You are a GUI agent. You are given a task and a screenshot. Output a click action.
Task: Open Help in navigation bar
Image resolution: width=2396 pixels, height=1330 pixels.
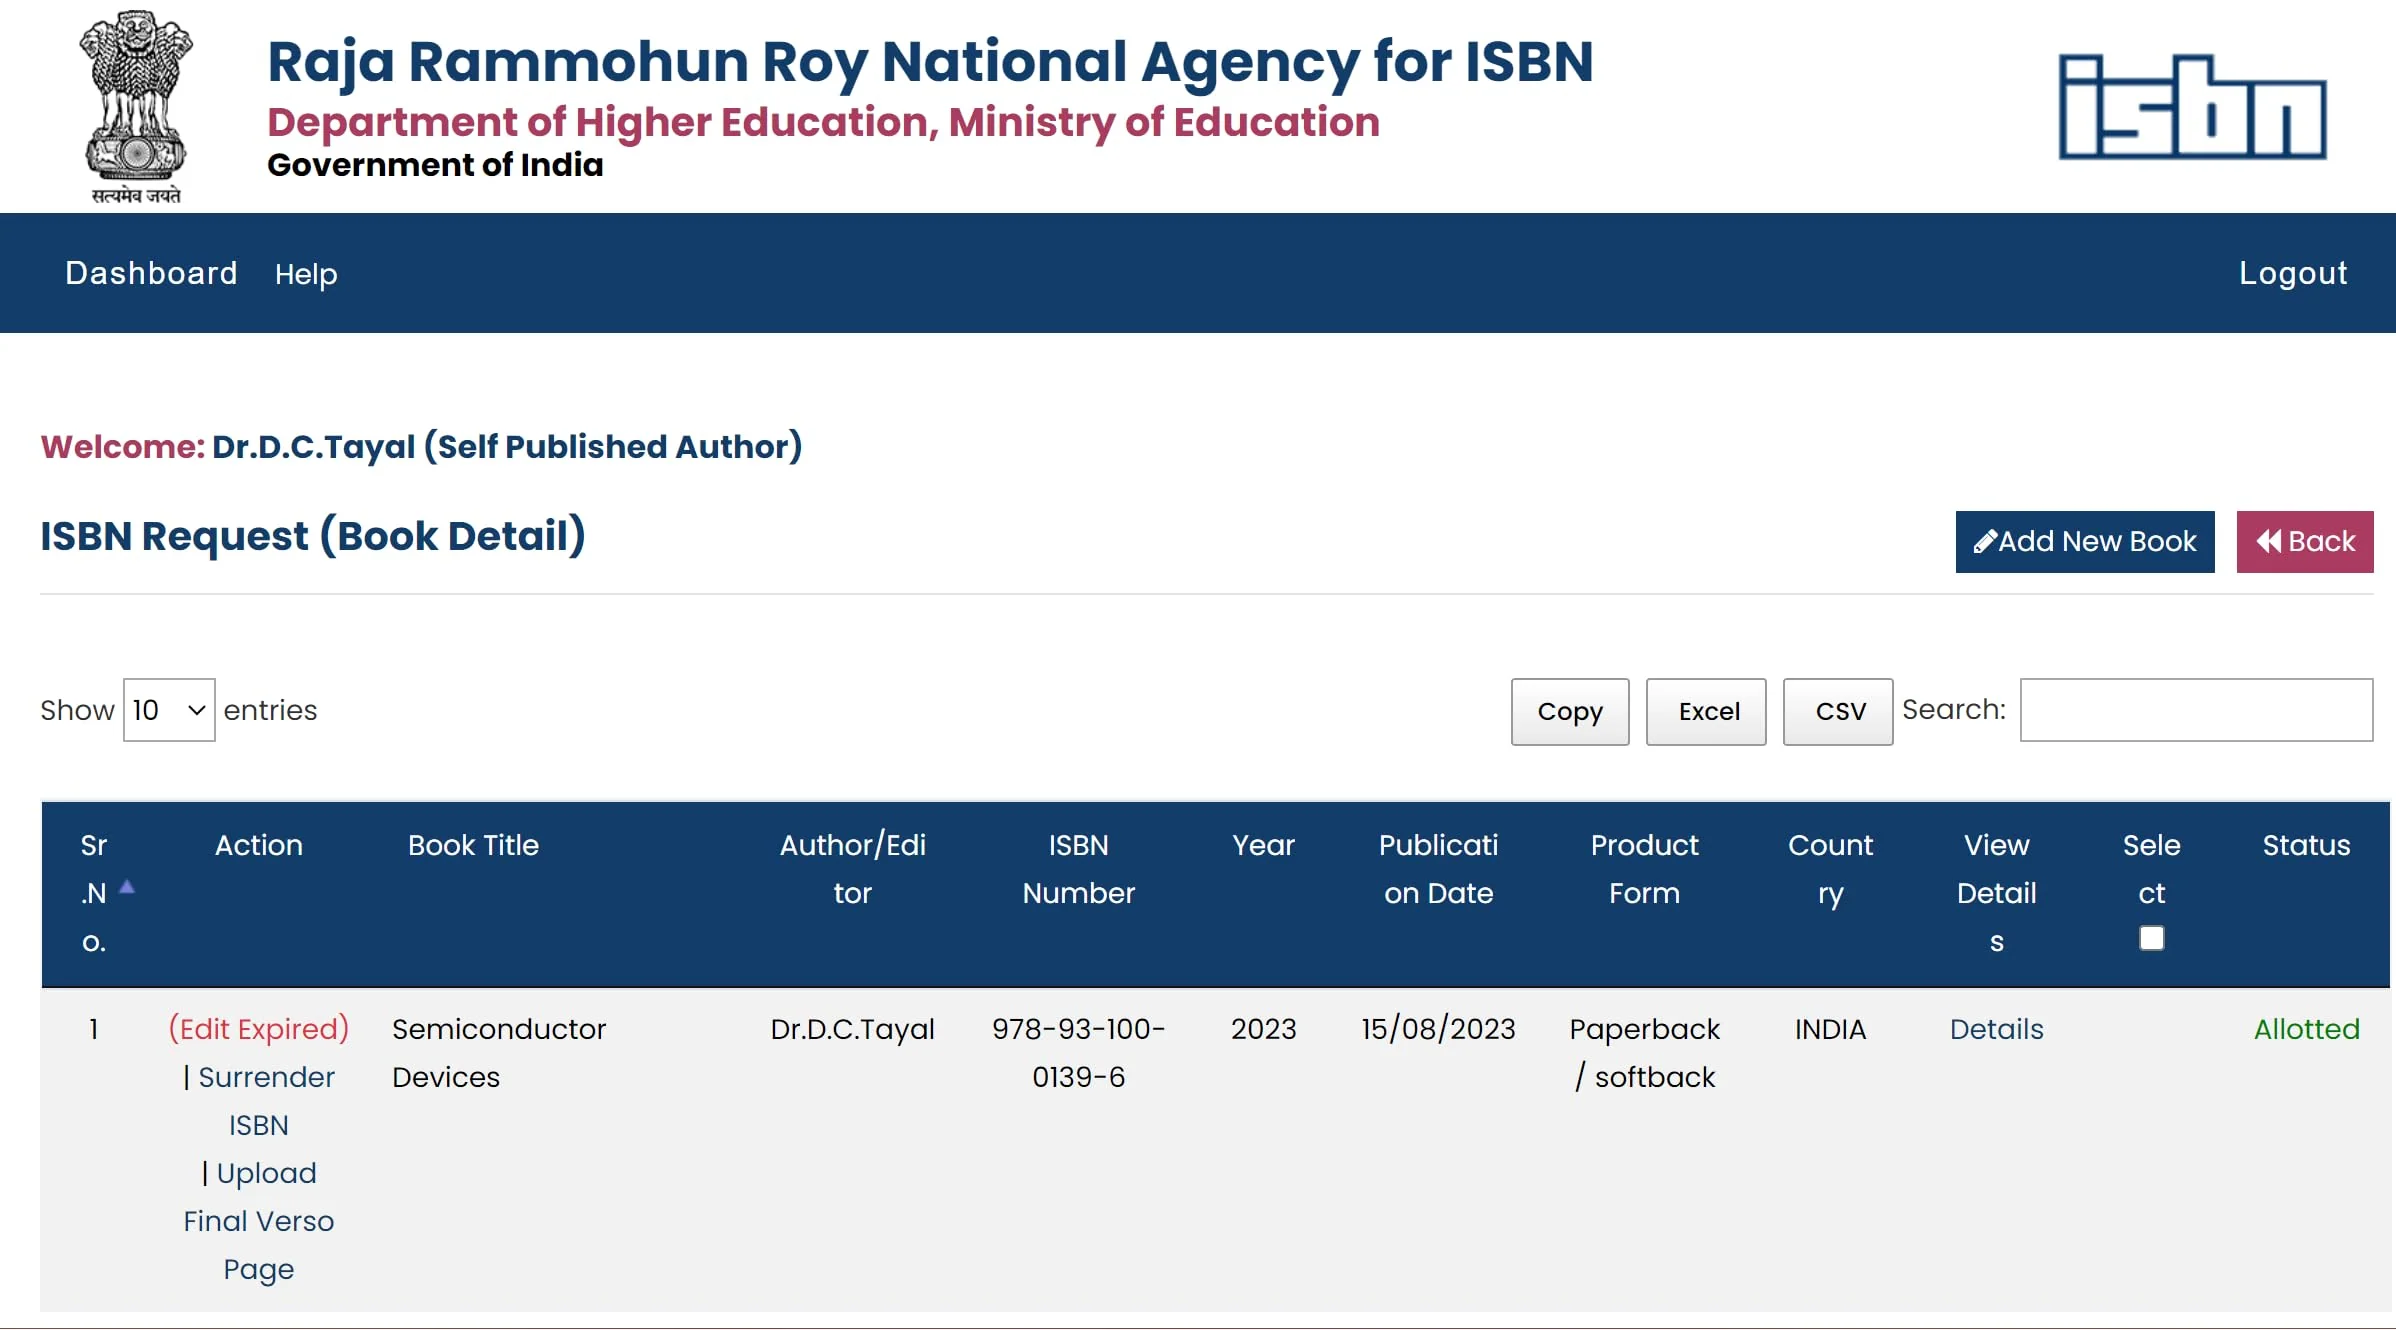(x=306, y=274)
